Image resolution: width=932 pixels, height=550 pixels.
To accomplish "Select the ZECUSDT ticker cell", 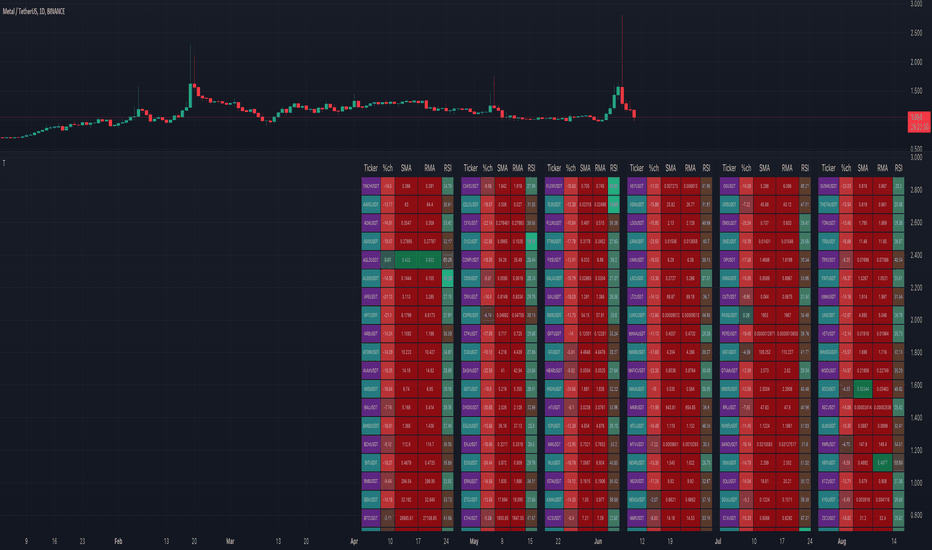I will click(x=829, y=518).
